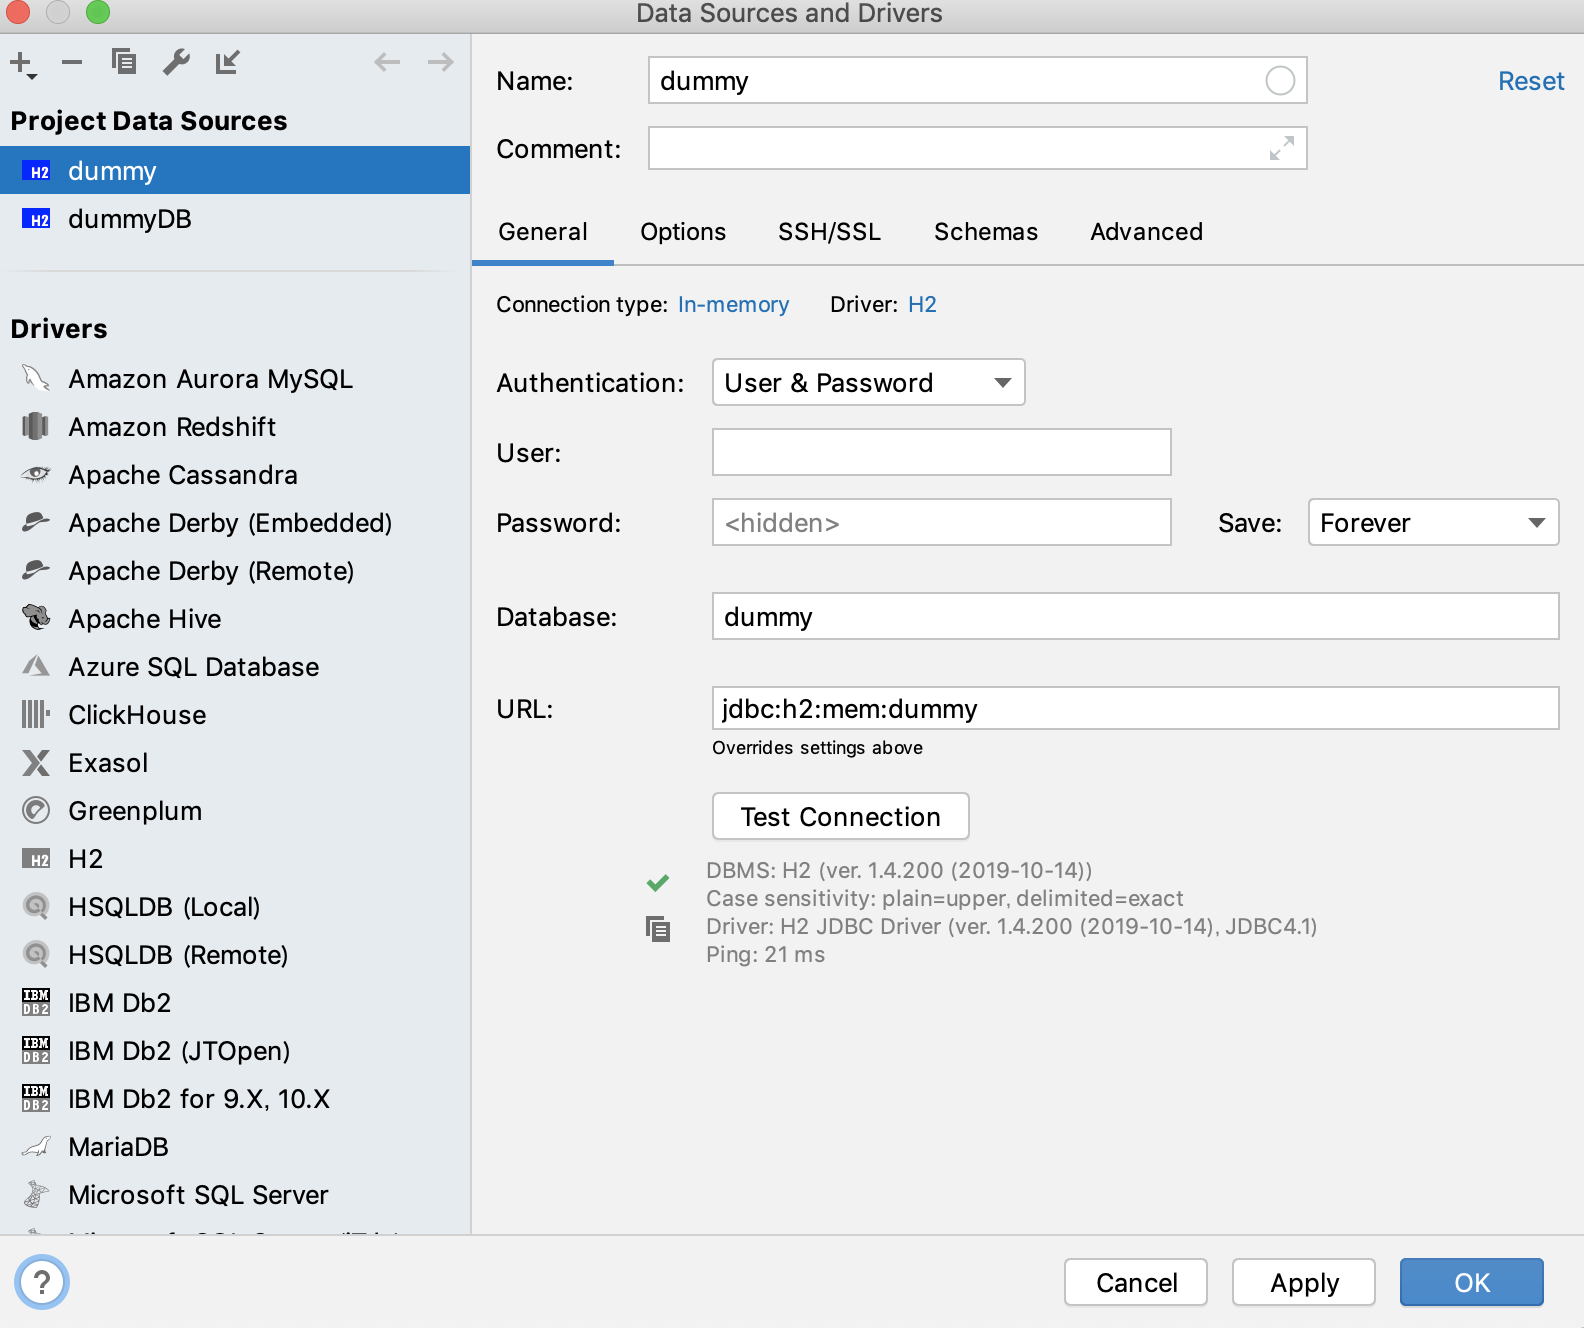Select dummyDB data source
Screen dimensions: 1584x1328
(130, 219)
